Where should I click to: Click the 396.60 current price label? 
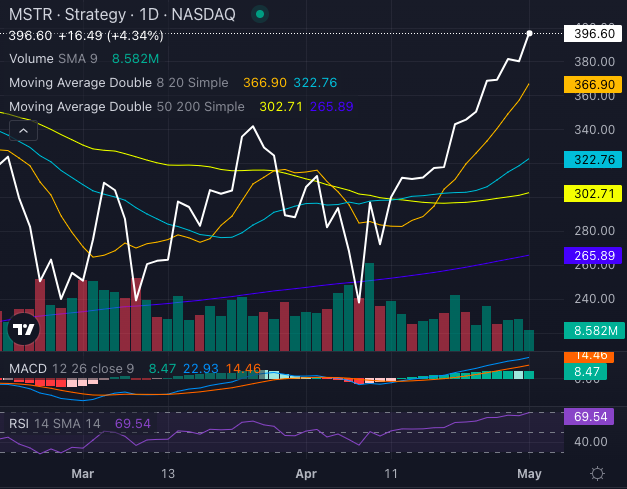pos(593,34)
